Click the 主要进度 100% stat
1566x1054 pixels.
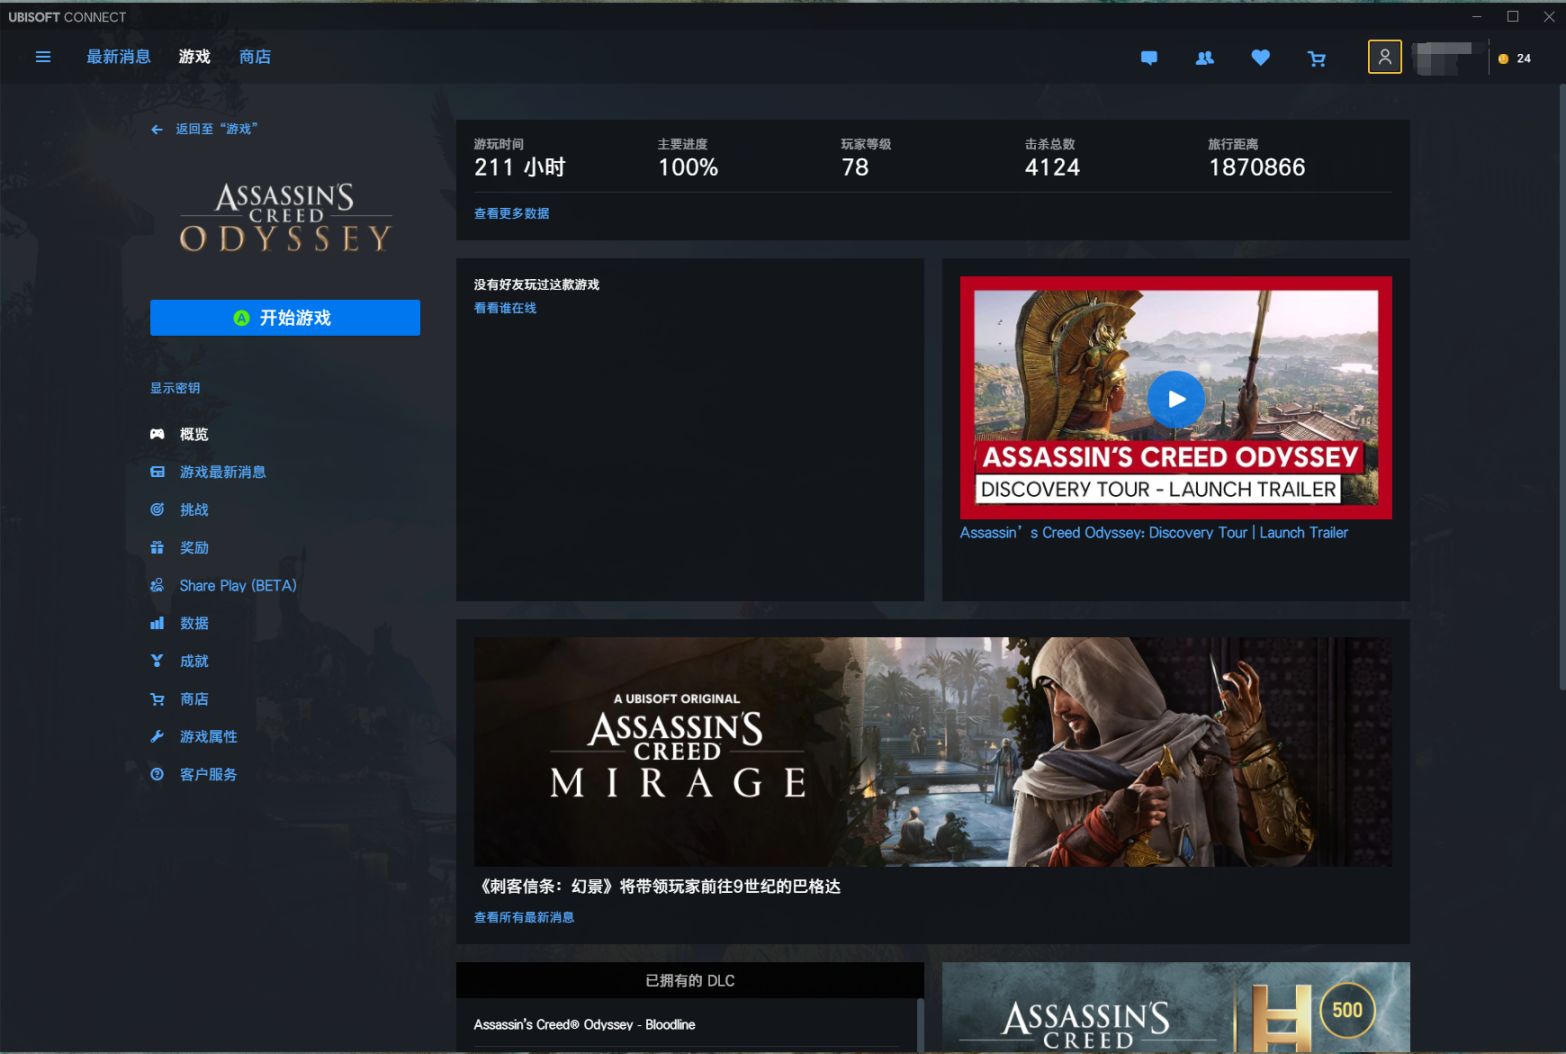(688, 159)
